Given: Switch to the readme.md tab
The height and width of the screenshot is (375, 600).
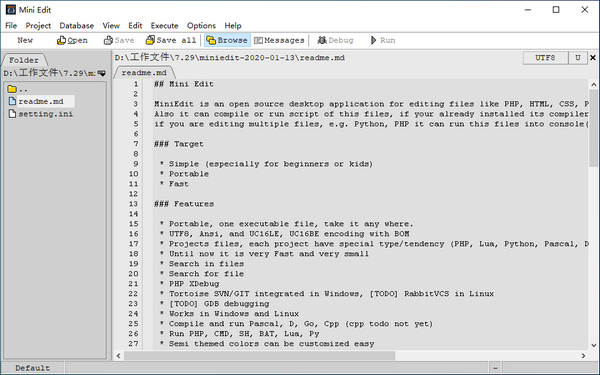Looking at the screenshot, I should click(x=144, y=73).
